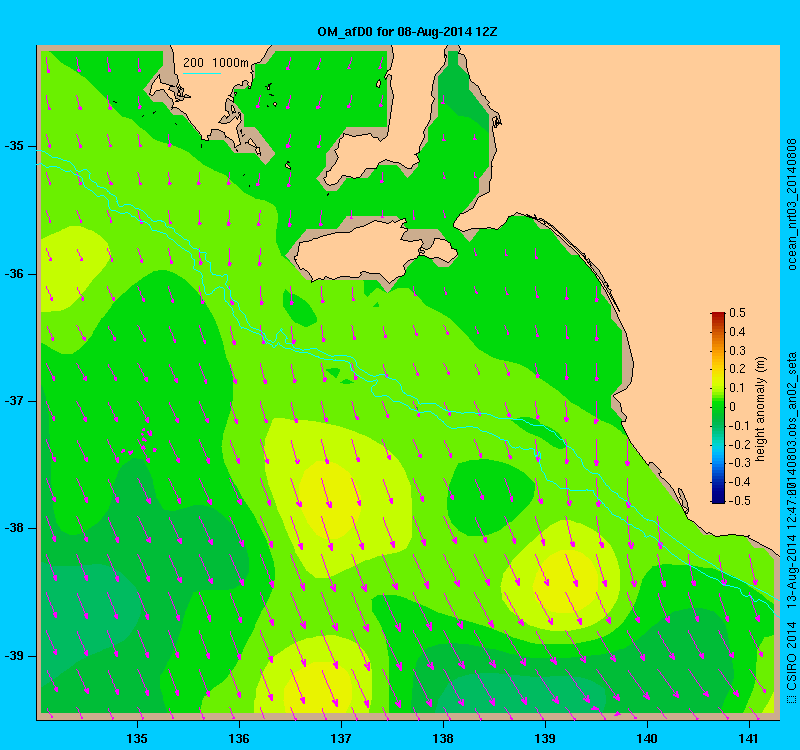
Task: Click the longitude label 135
Action: [x=137, y=738]
